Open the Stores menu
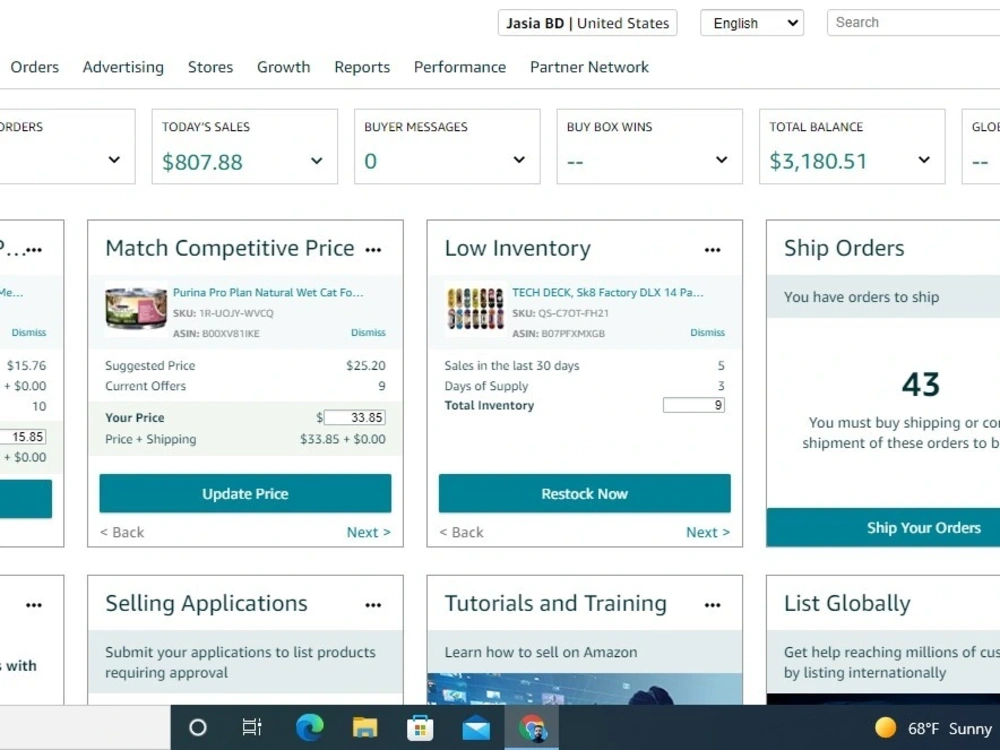1000x750 pixels. [x=210, y=67]
